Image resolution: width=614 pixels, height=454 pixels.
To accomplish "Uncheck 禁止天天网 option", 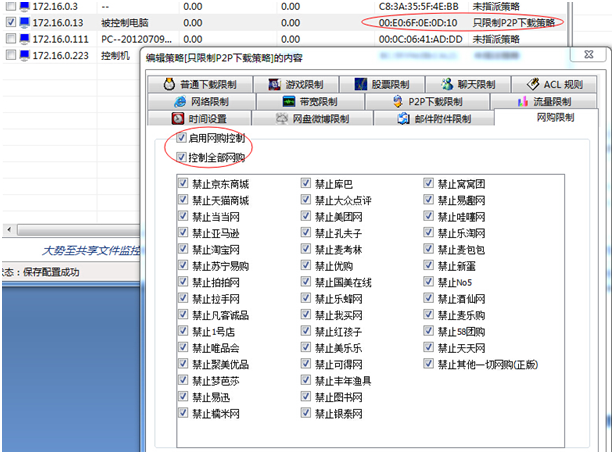I will [428, 347].
